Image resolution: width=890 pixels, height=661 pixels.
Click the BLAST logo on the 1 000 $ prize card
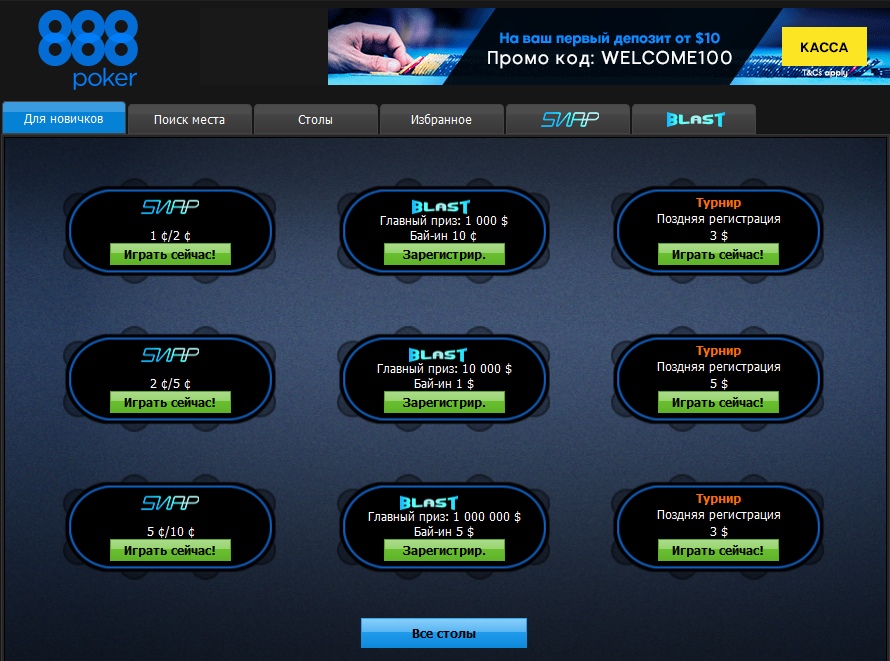[441, 207]
